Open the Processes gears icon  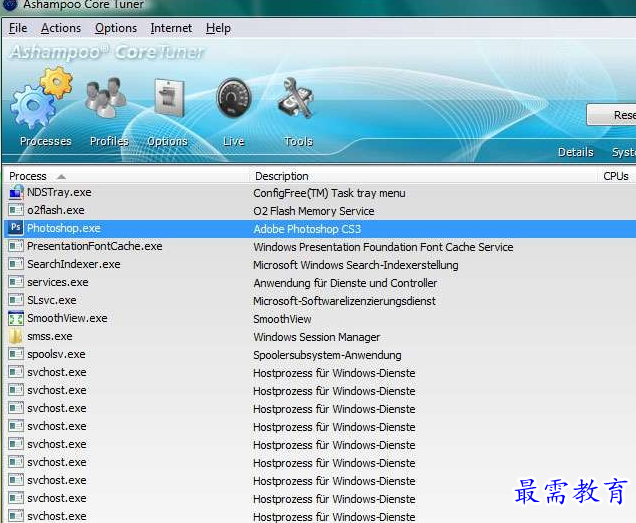click(42, 99)
